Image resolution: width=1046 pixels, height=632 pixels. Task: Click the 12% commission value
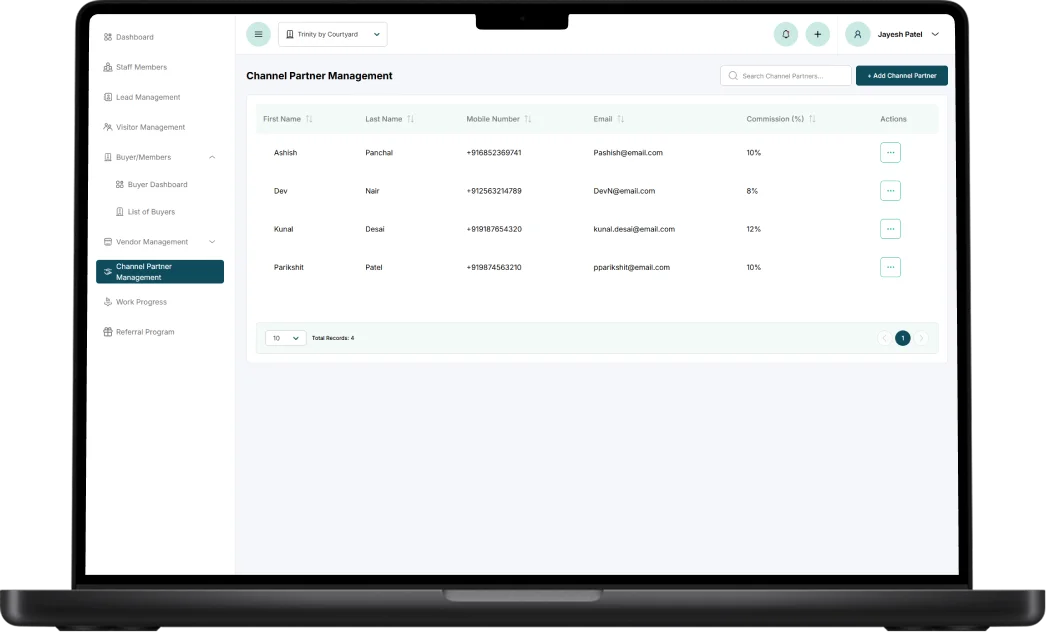pyautogui.click(x=753, y=229)
